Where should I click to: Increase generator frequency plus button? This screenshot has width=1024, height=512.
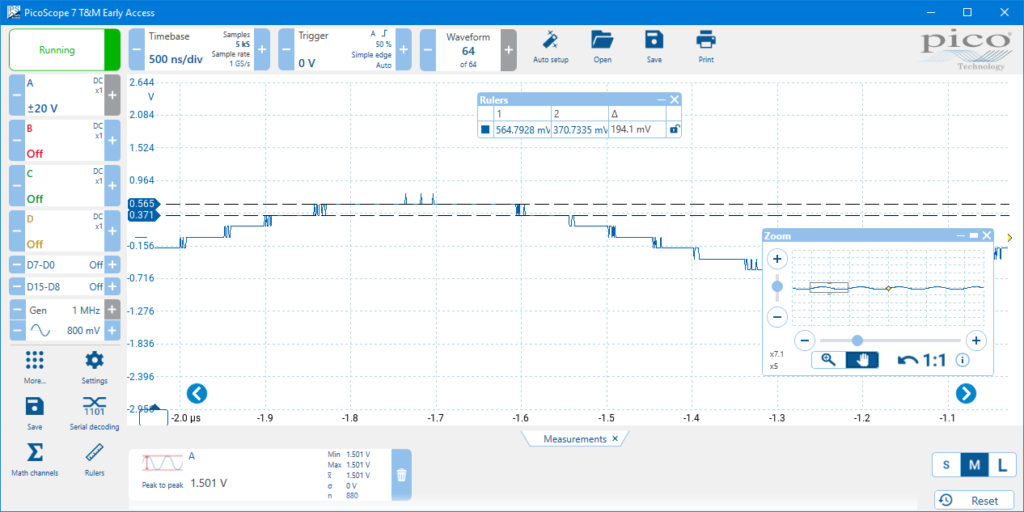[x=112, y=310]
